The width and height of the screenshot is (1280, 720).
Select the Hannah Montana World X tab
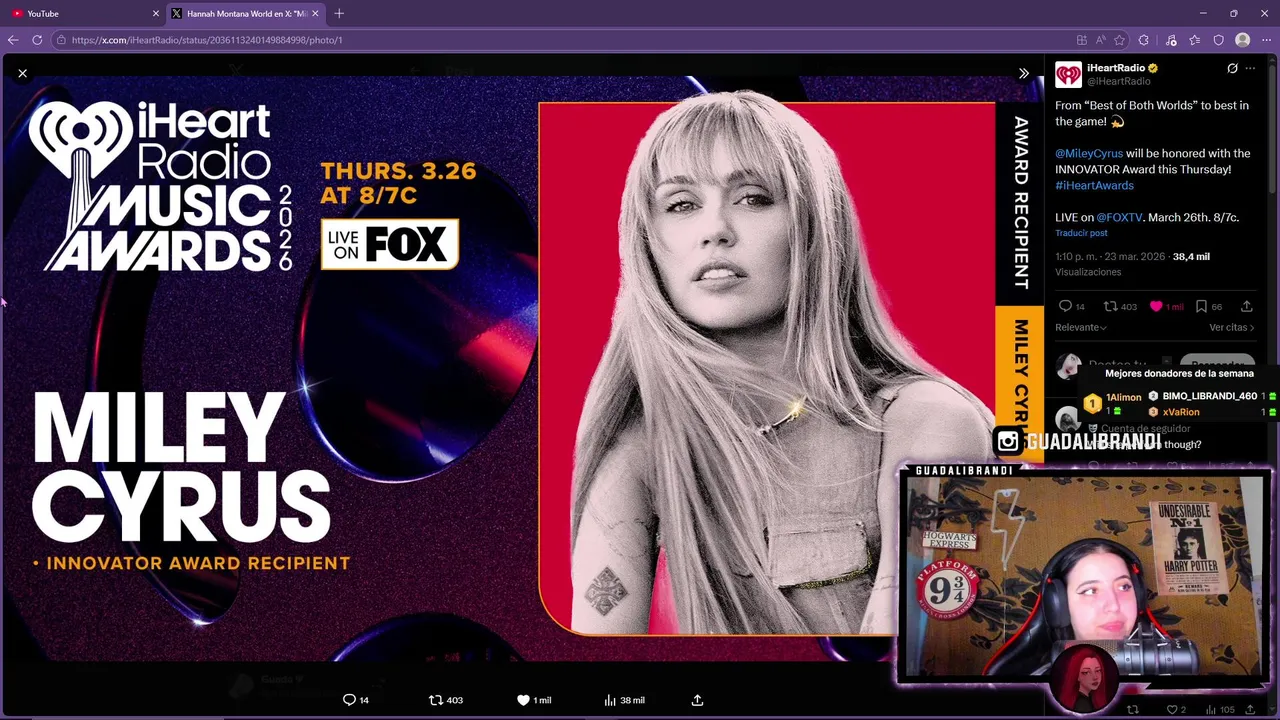pos(246,13)
